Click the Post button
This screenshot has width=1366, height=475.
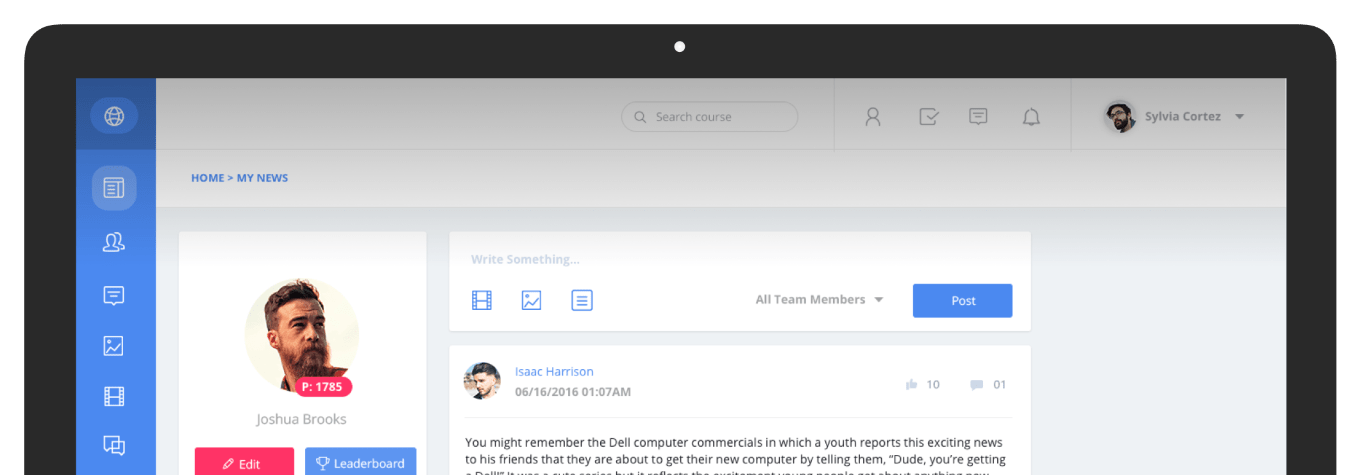click(x=962, y=301)
